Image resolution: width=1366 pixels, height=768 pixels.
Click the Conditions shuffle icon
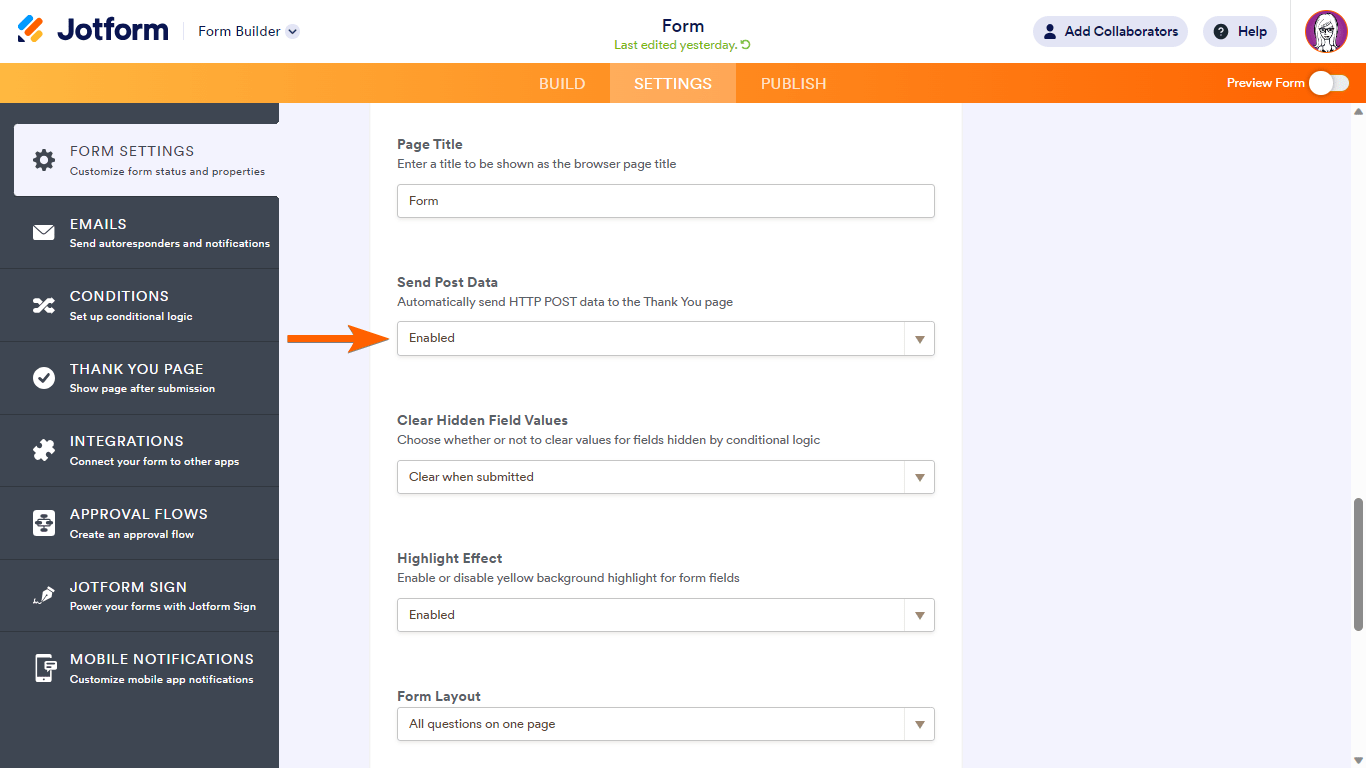(44, 306)
